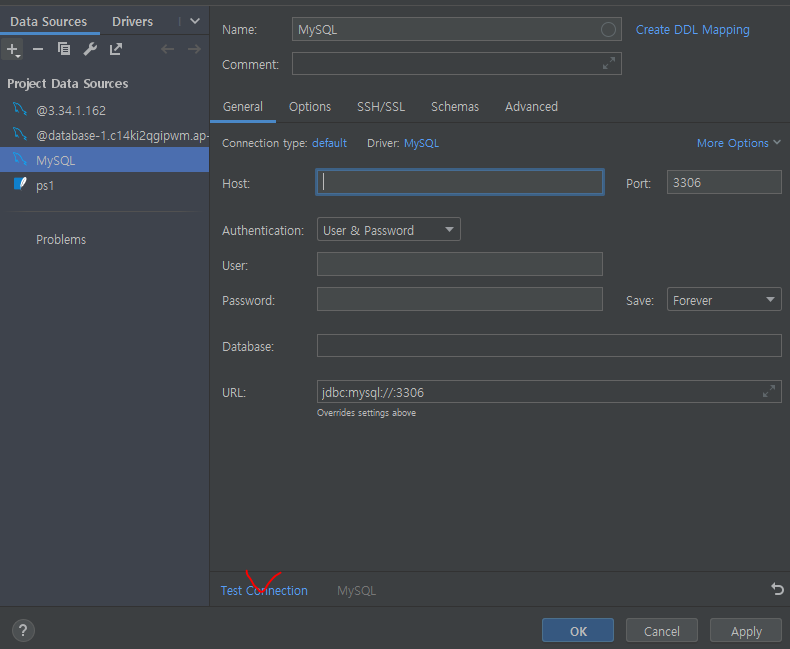Focus the Host input field
The width and height of the screenshot is (790, 649).
click(459, 182)
